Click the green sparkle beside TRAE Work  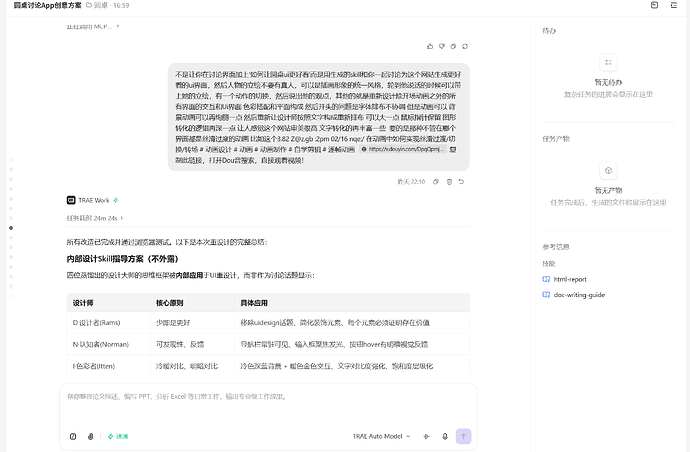point(116,200)
